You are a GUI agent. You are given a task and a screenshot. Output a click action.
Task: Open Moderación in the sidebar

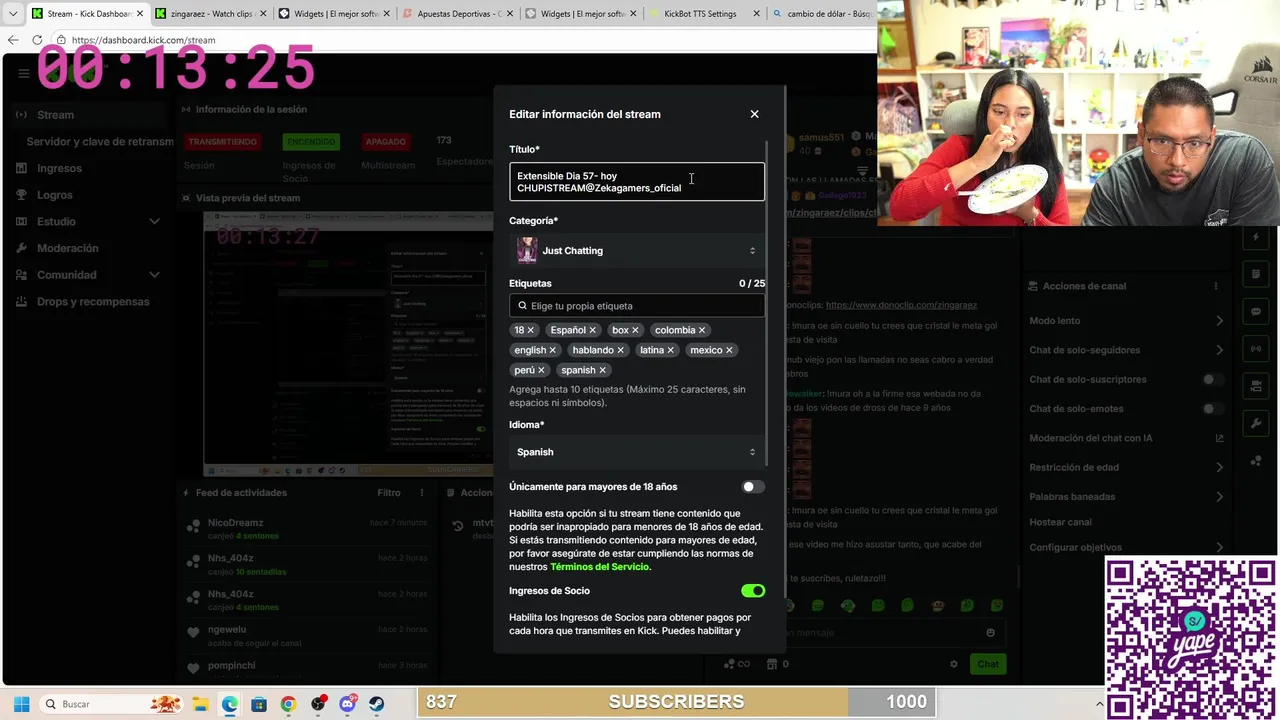pos(67,248)
